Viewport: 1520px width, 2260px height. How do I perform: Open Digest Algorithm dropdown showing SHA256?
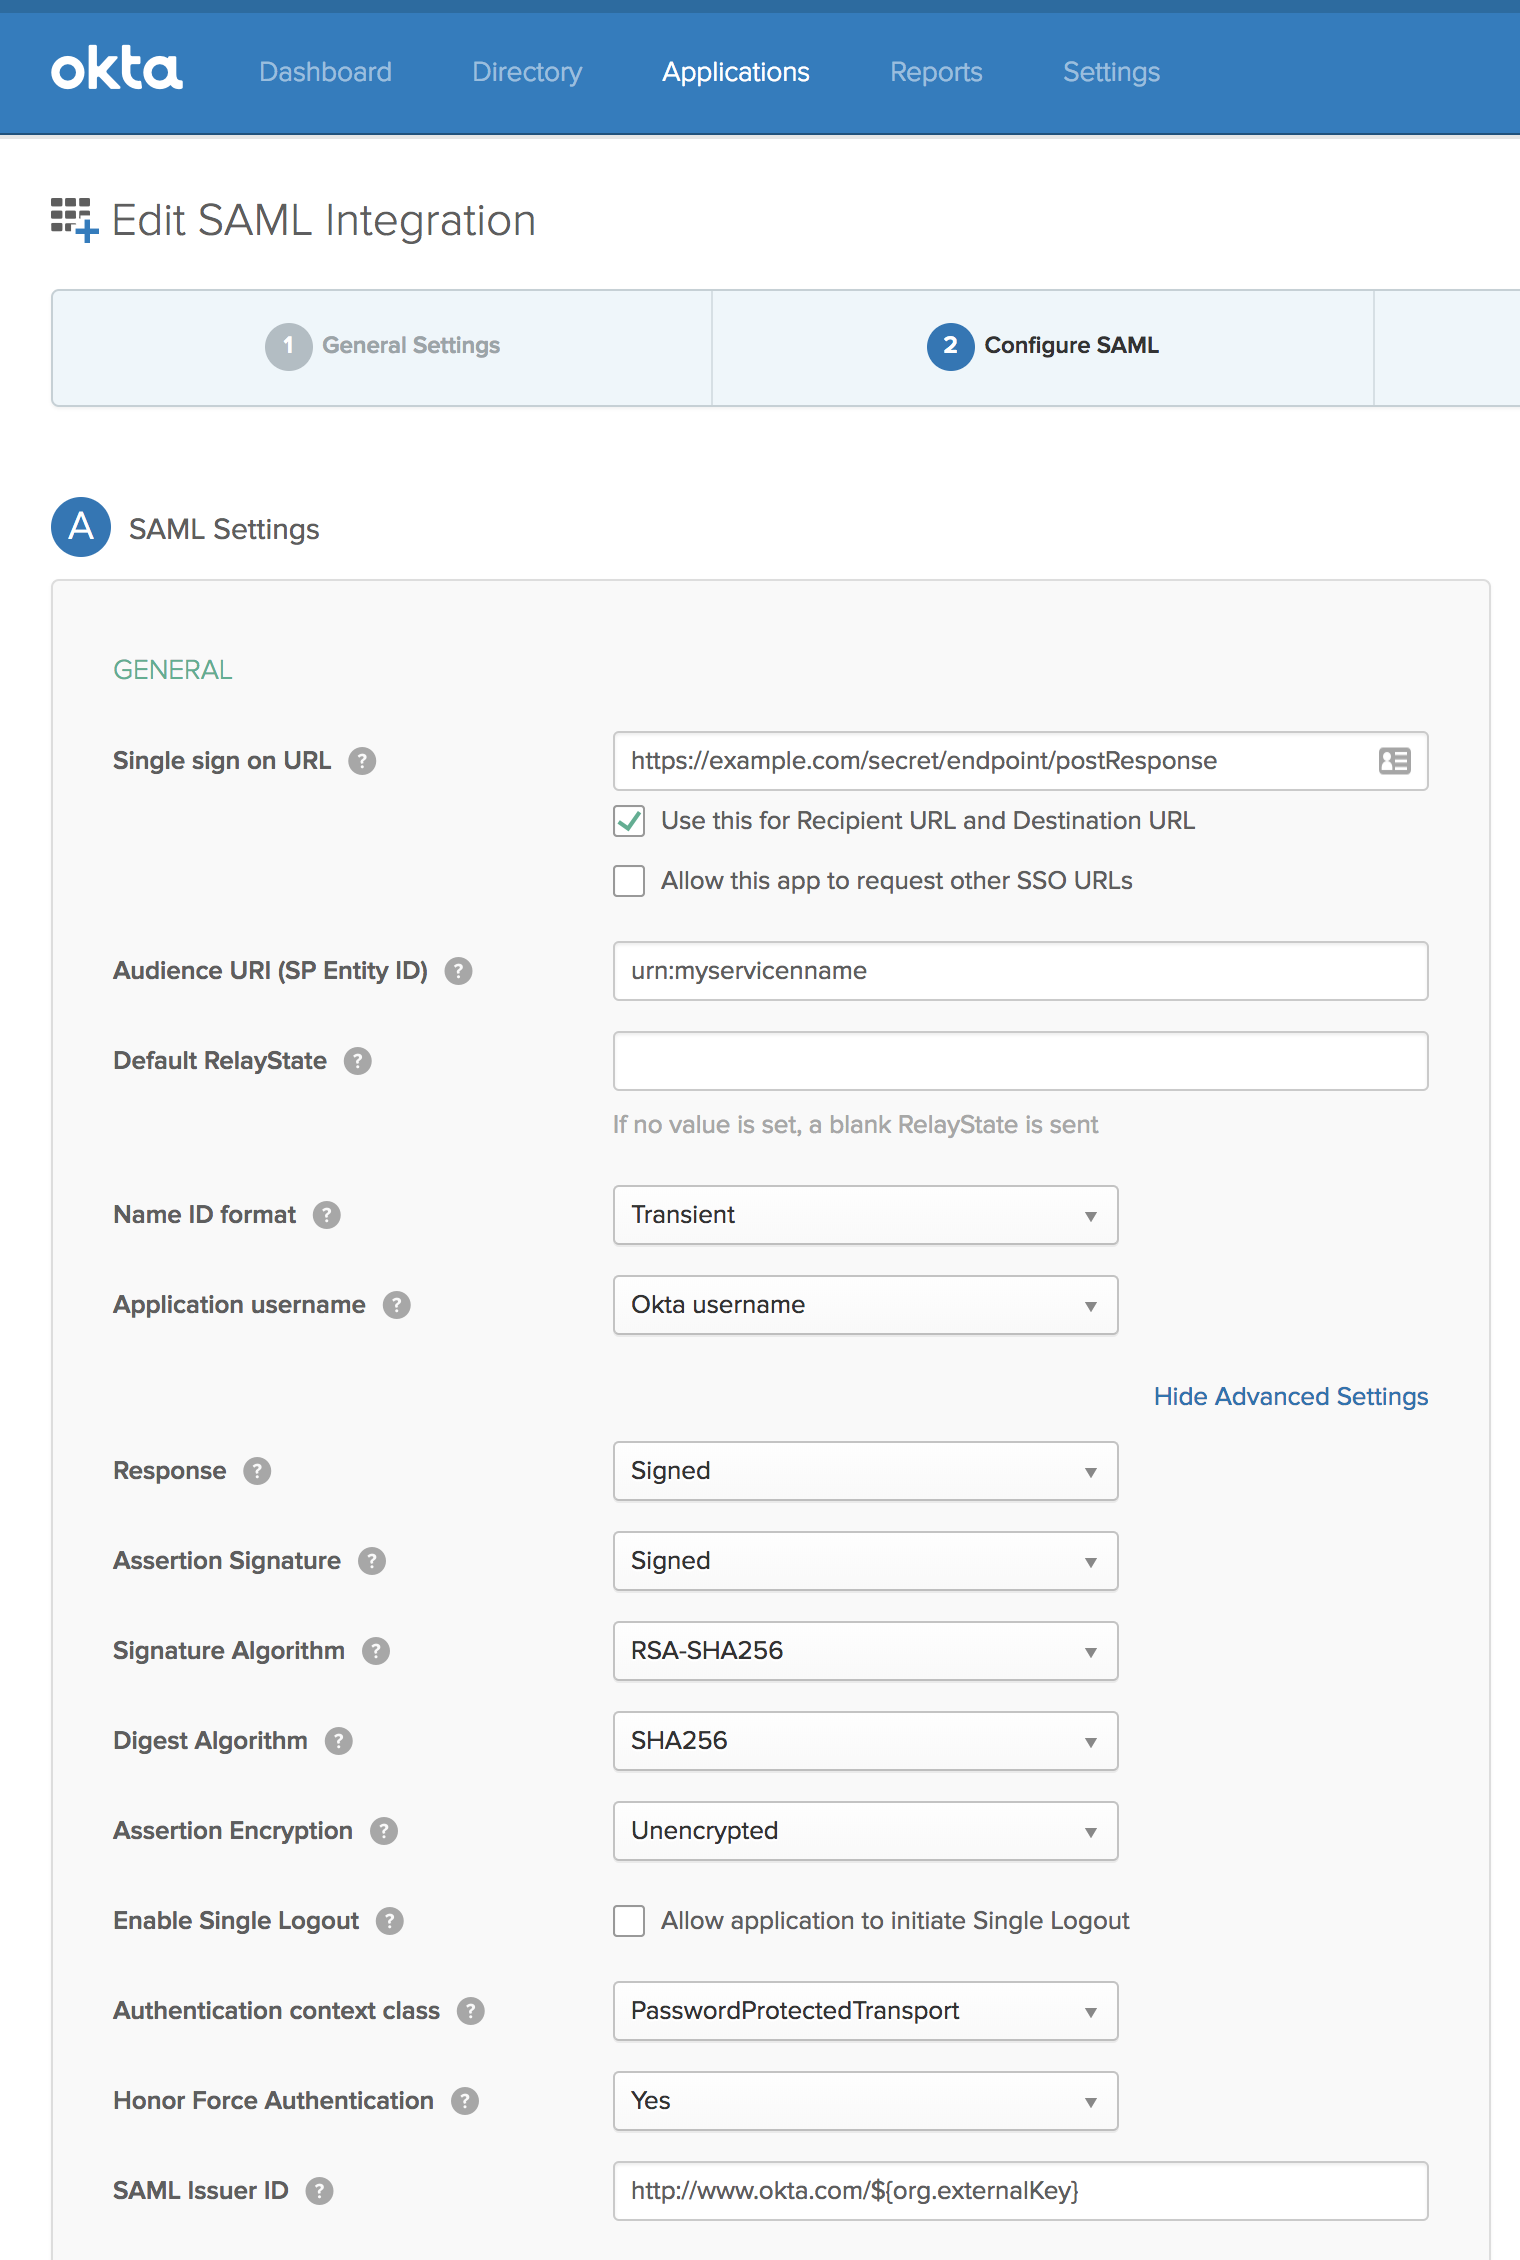point(865,1741)
